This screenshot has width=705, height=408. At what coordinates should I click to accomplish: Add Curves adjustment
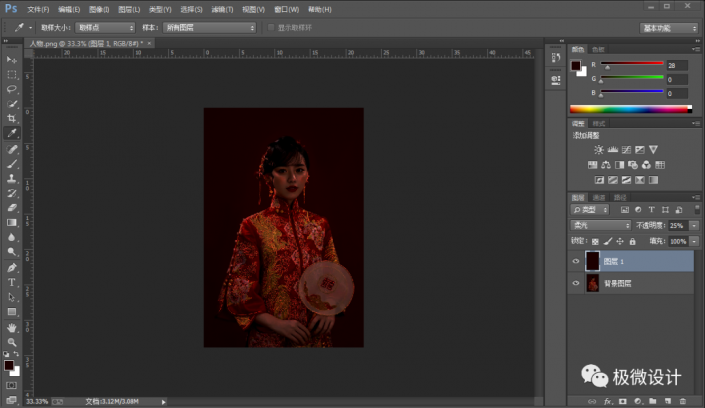coord(626,150)
